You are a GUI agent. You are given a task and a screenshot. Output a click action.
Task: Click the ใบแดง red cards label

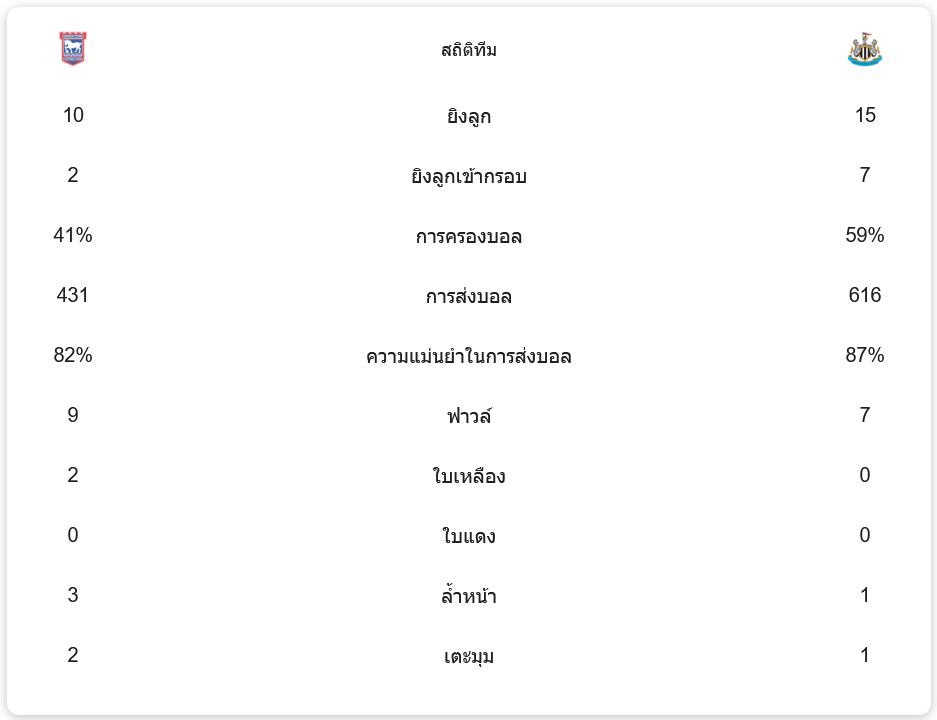[468, 537]
